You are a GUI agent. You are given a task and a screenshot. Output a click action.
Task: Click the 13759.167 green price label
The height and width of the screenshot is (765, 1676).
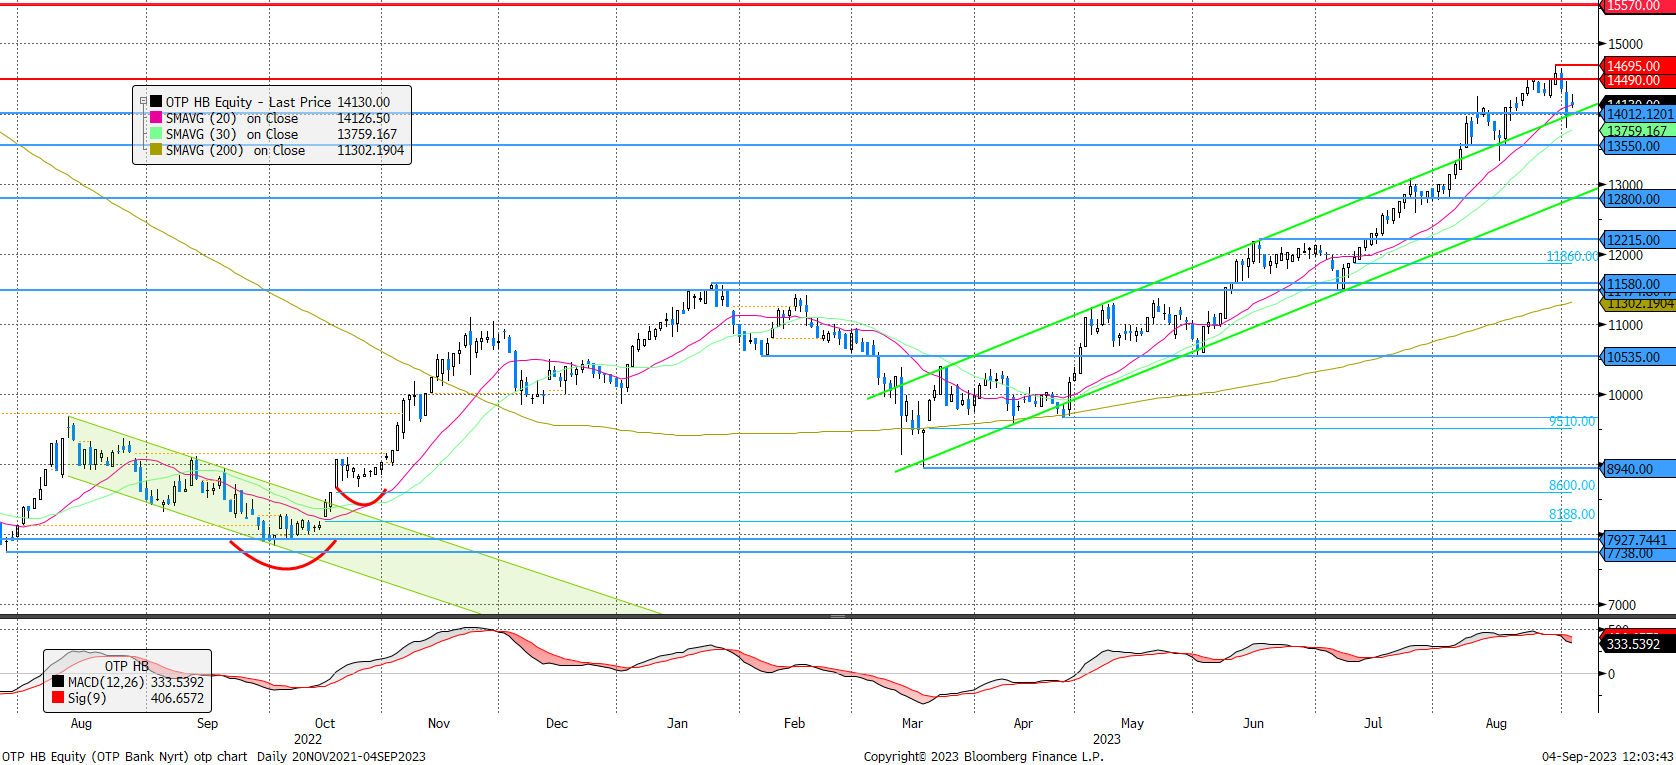coord(1637,130)
